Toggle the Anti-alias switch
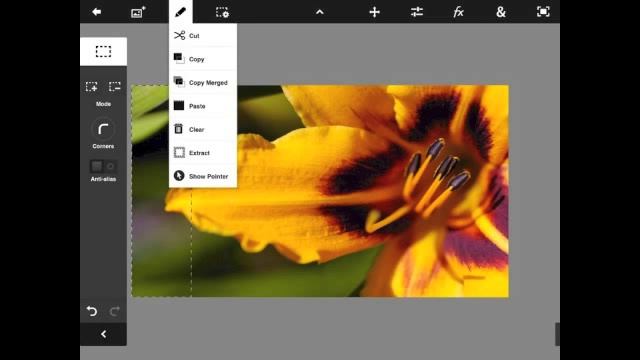Screen dimensions: 640x360 [103, 166]
